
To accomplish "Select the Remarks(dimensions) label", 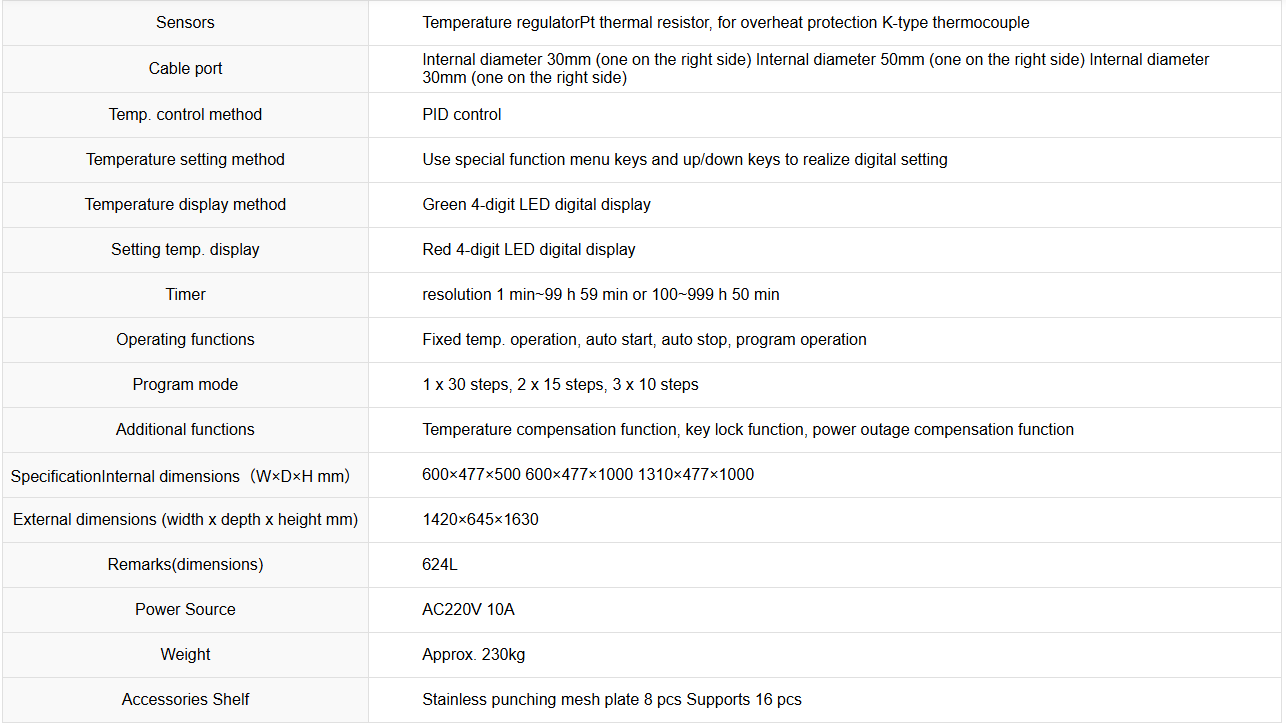I will tap(185, 564).
